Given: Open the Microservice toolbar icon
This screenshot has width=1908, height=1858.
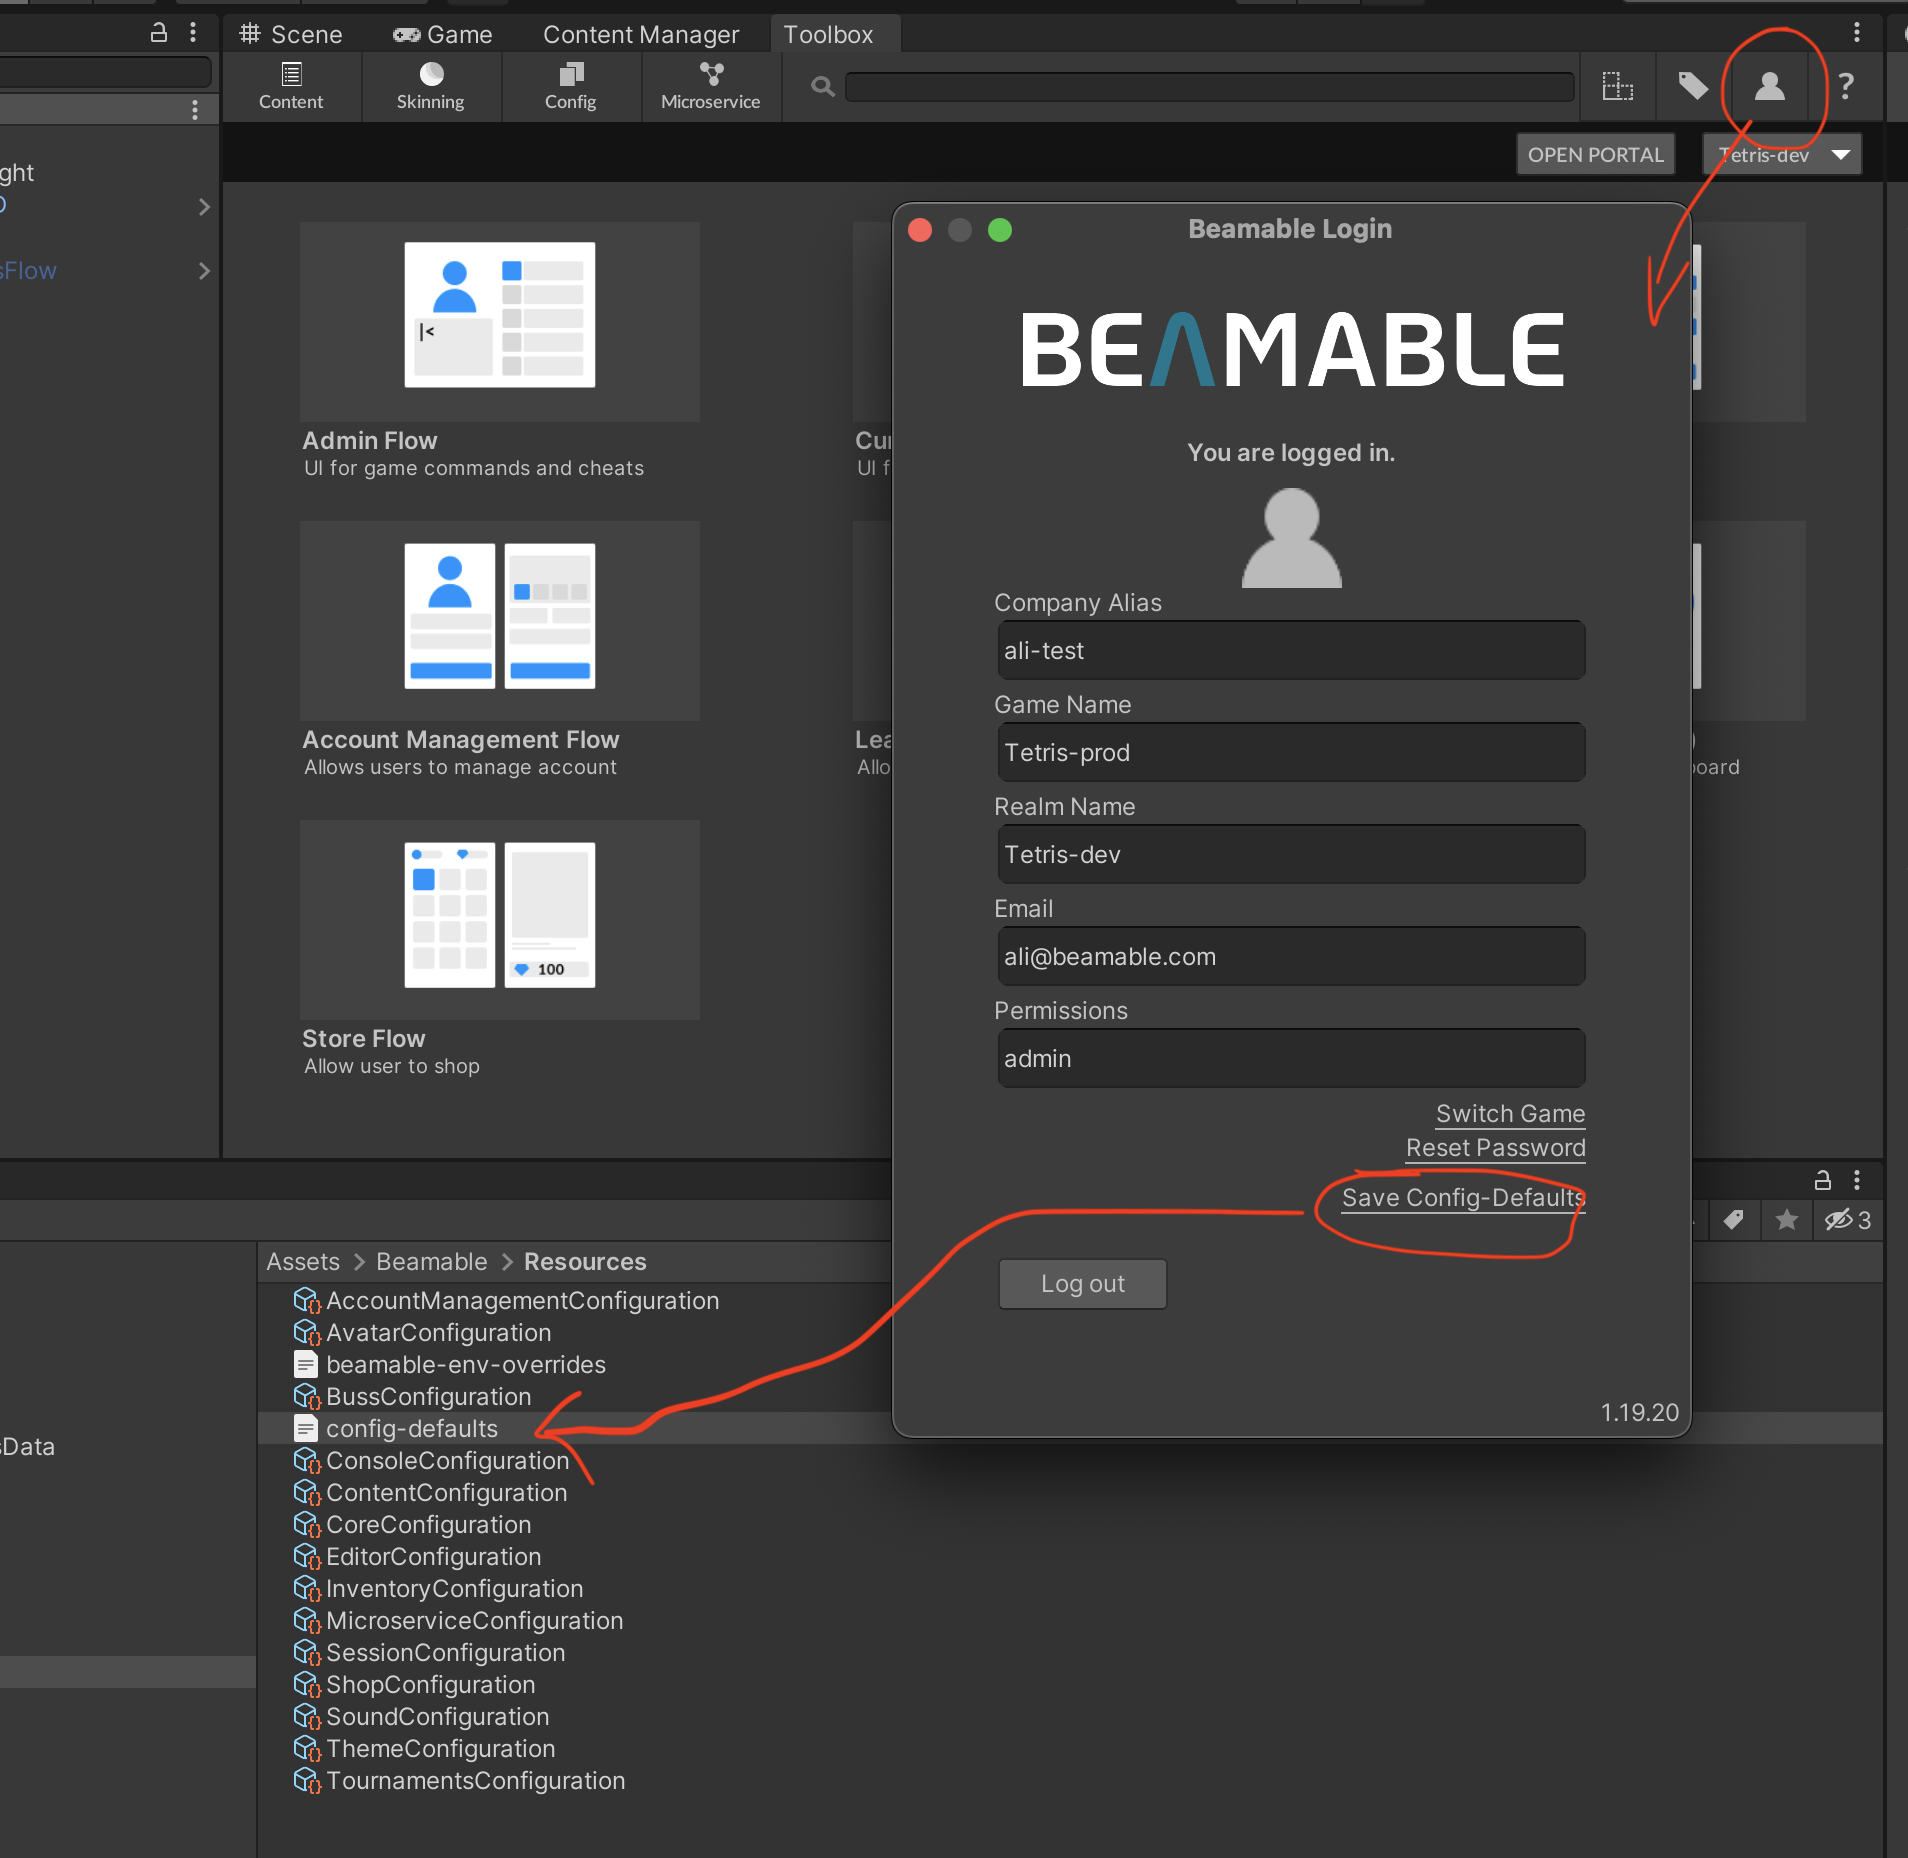Looking at the screenshot, I should [710, 86].
